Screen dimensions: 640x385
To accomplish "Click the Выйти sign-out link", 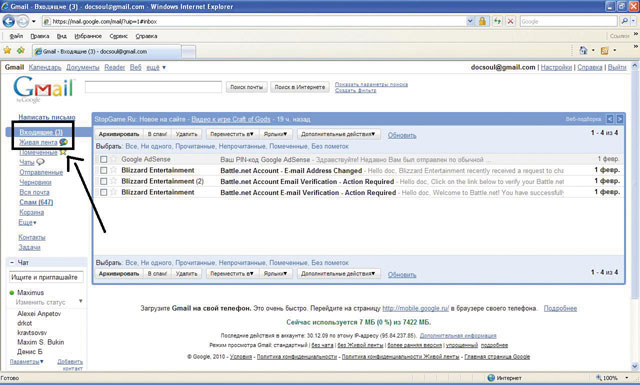I will 617,67.
